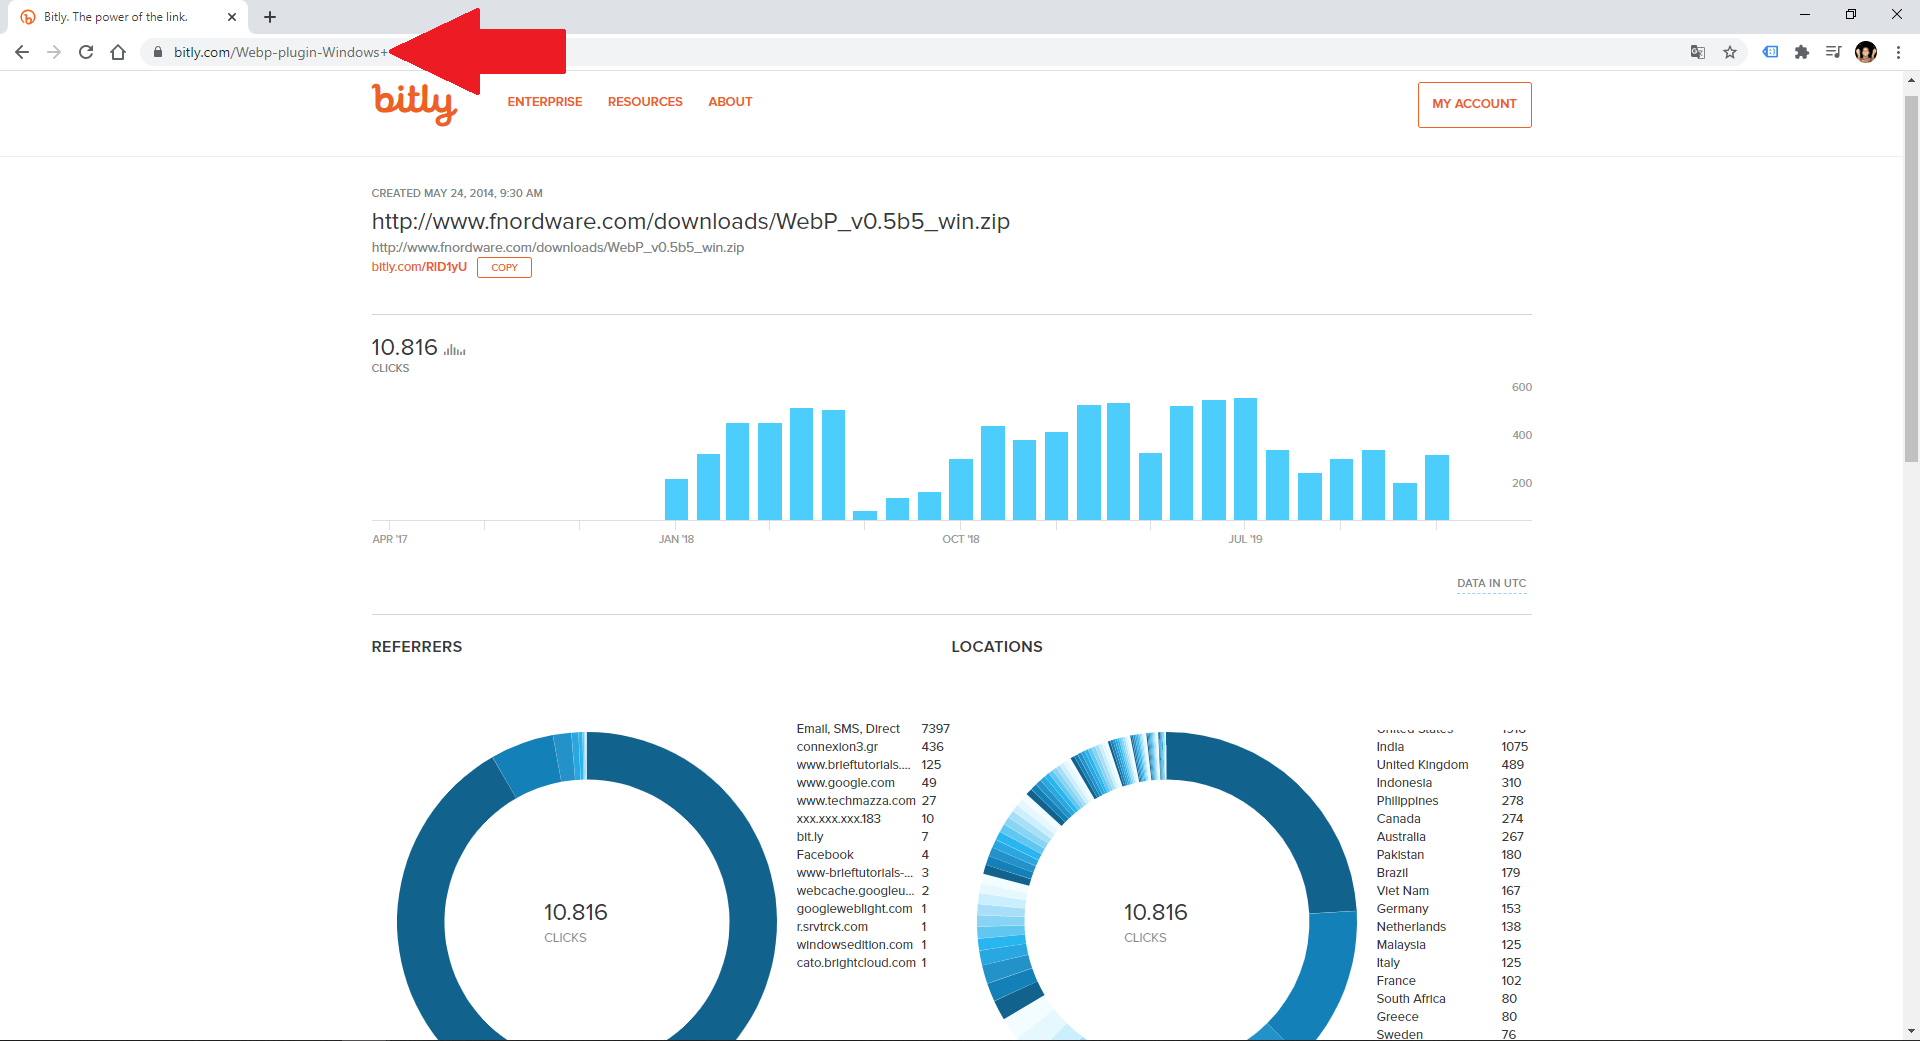Select Brazil location row

1448,873
